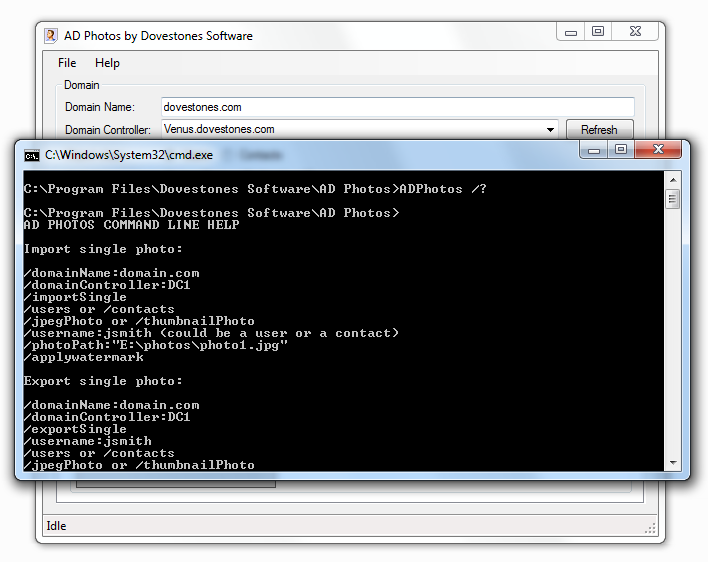This screenshot has height=562, width=708.
Task: Select the Domain Controller combo box text
Action: (x=219, y=129)
